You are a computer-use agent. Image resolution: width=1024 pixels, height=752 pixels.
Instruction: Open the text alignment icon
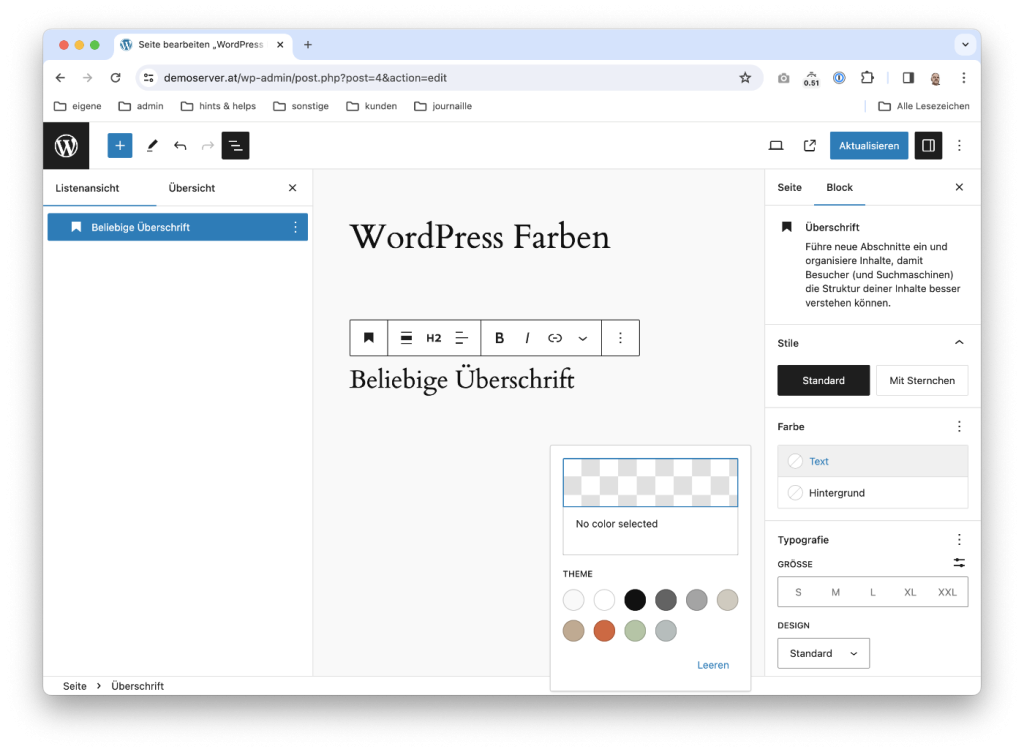462,337
